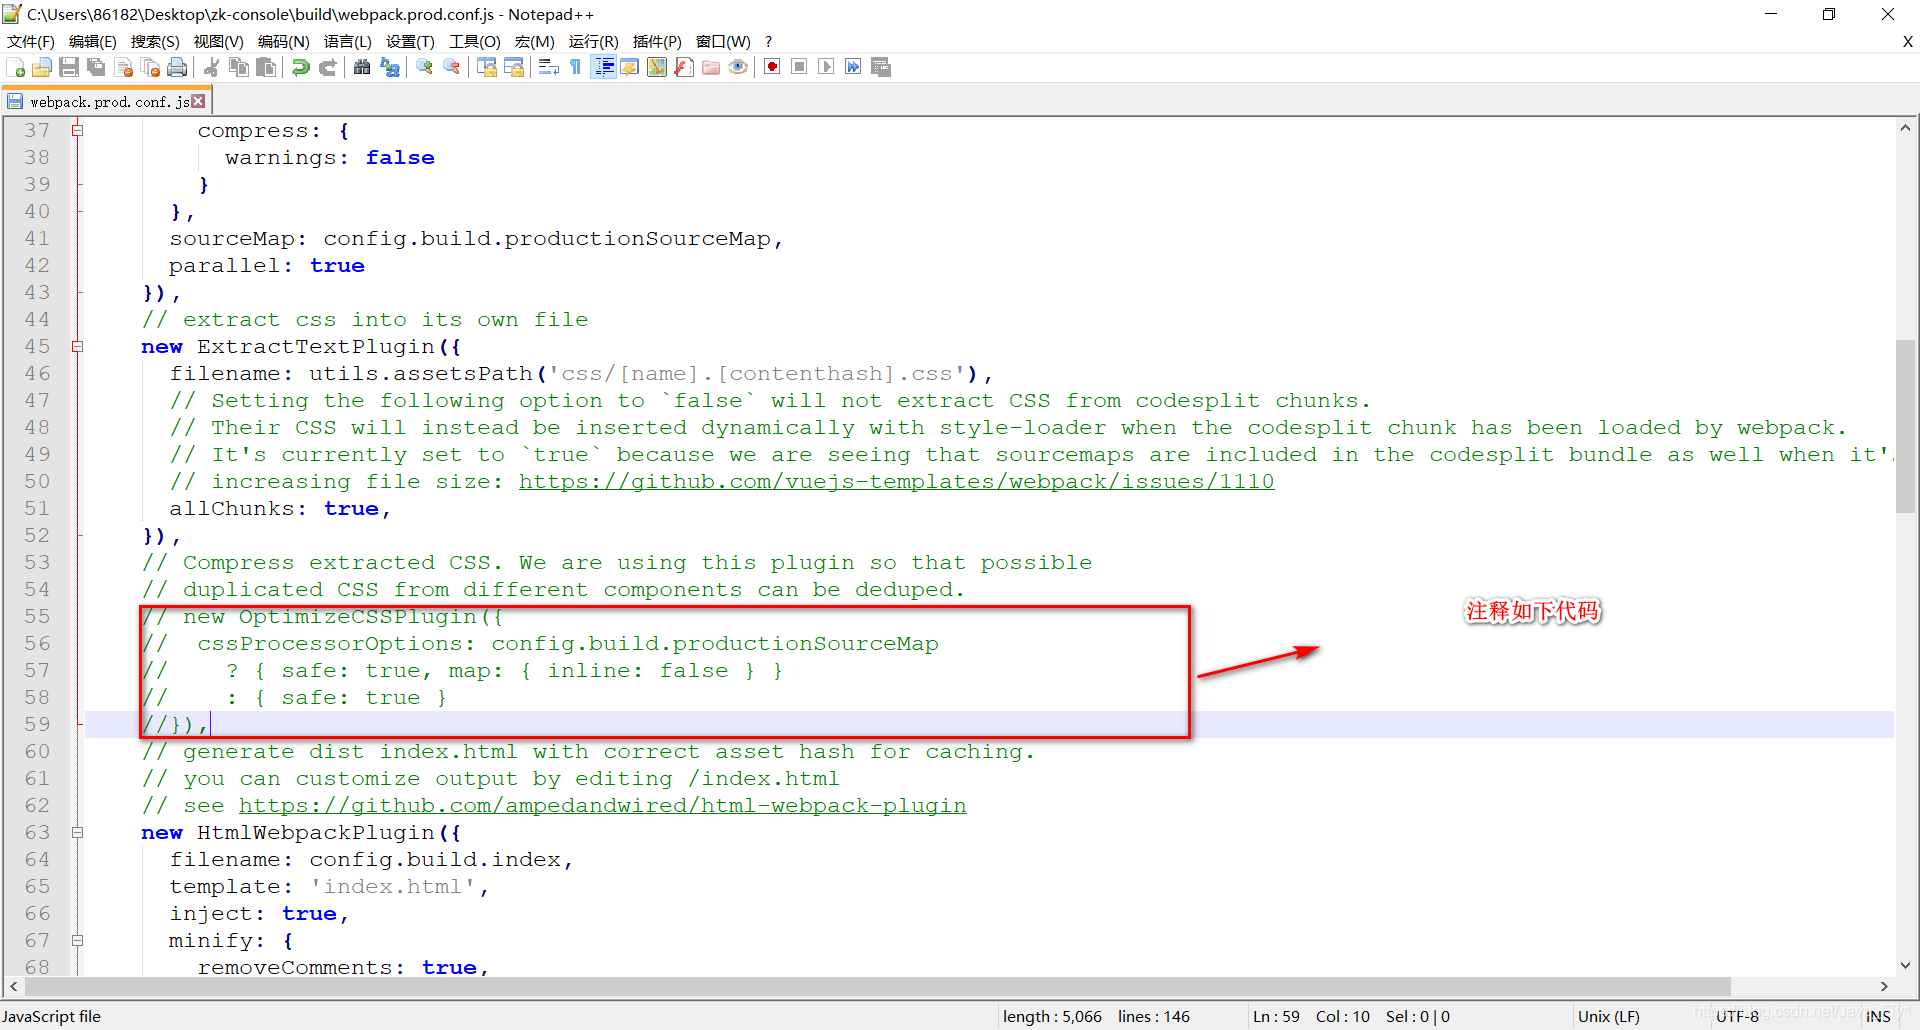The height and width of the screenshot is (1030, 1920).
Task: Click the Unix (LF) status bar entry
Action: 1609,1016
